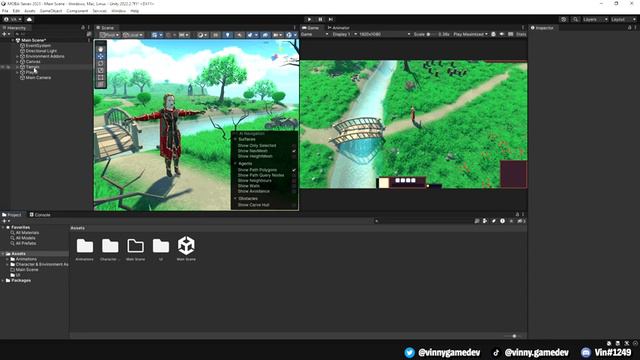The width and height of the screenshot is (640, 360).
Task: Click the Hierarchy search field
Action: pyautogui.click(x=49, y=34)
